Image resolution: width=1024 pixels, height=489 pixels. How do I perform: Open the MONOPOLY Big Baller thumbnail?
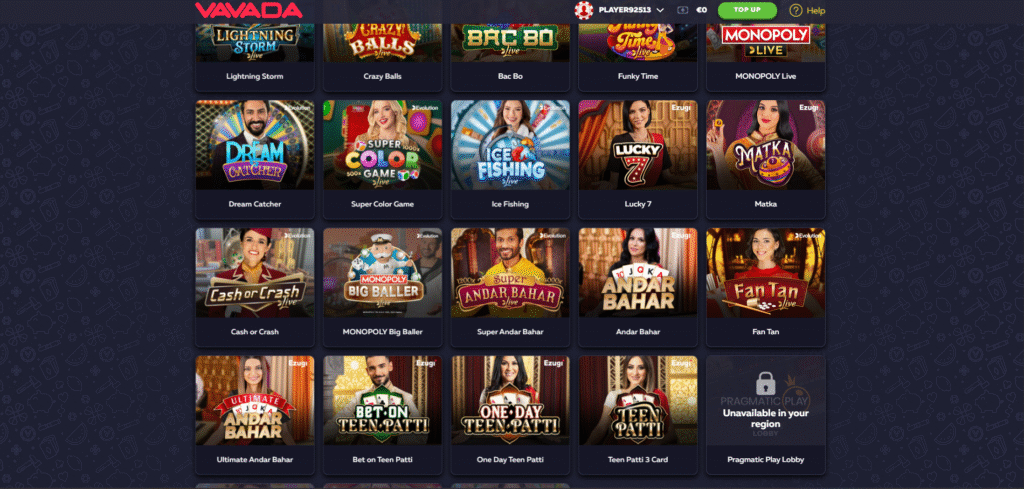coord(383,273)
